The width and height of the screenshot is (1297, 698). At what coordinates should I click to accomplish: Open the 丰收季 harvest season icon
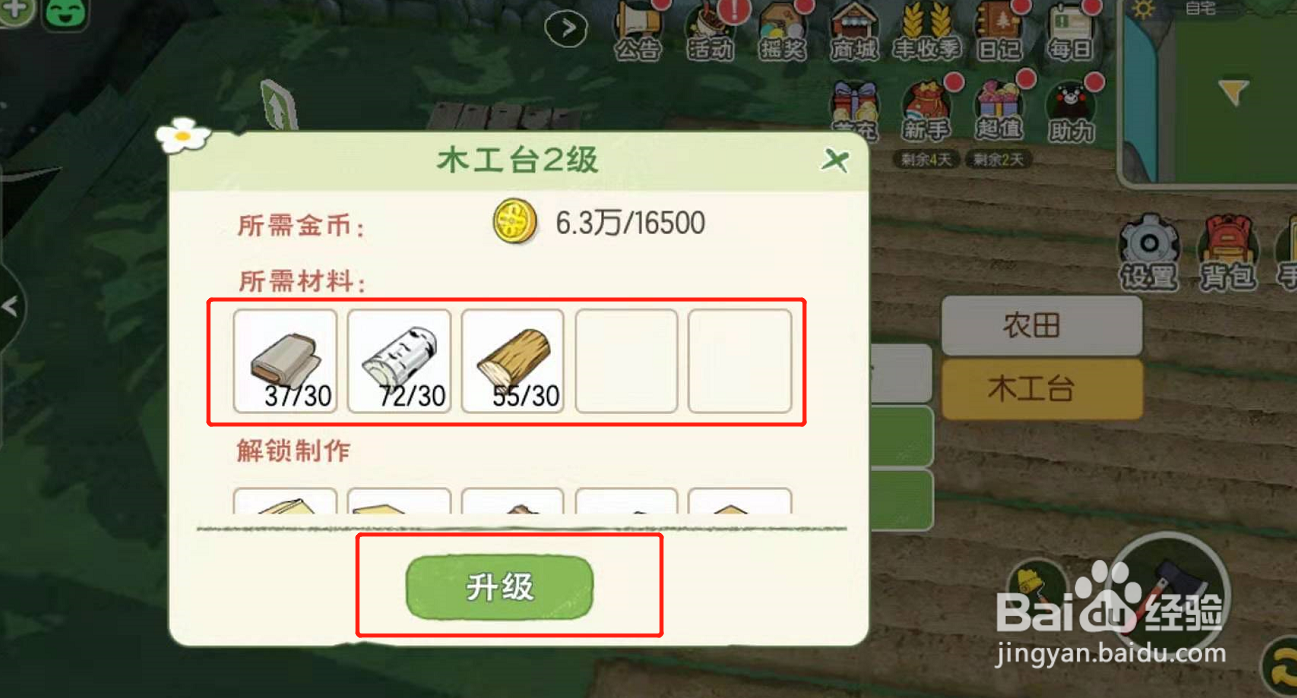926,31
